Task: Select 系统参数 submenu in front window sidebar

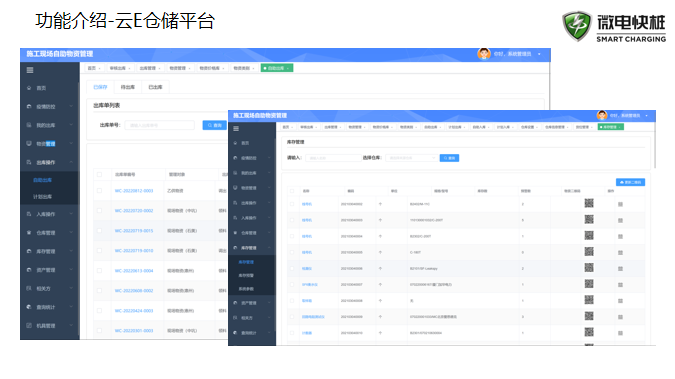Action: [x=246, y=289]
